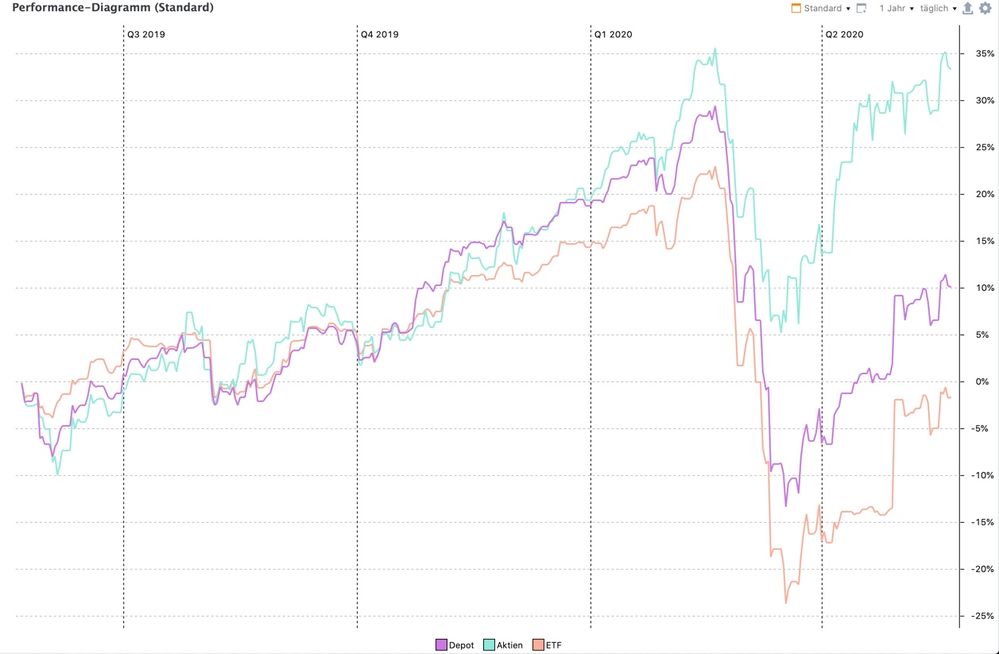This screenshot has height=654, width=999.
Task: Select the Q4 2019 gridline label
Action: click(x=378, y=33)
